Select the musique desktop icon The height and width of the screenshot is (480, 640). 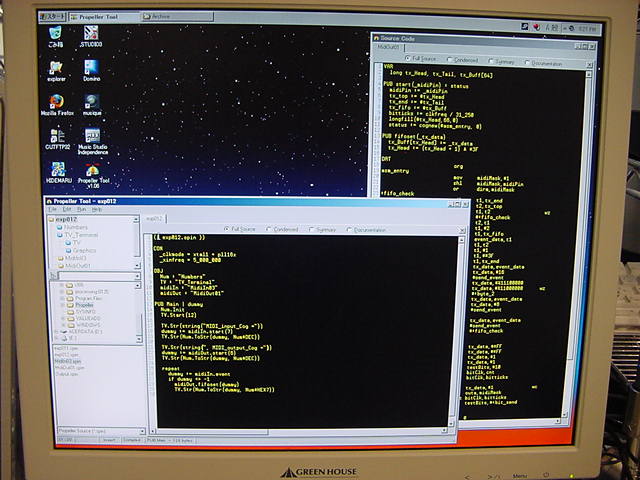pyautogui.click(x=92, y=105)
